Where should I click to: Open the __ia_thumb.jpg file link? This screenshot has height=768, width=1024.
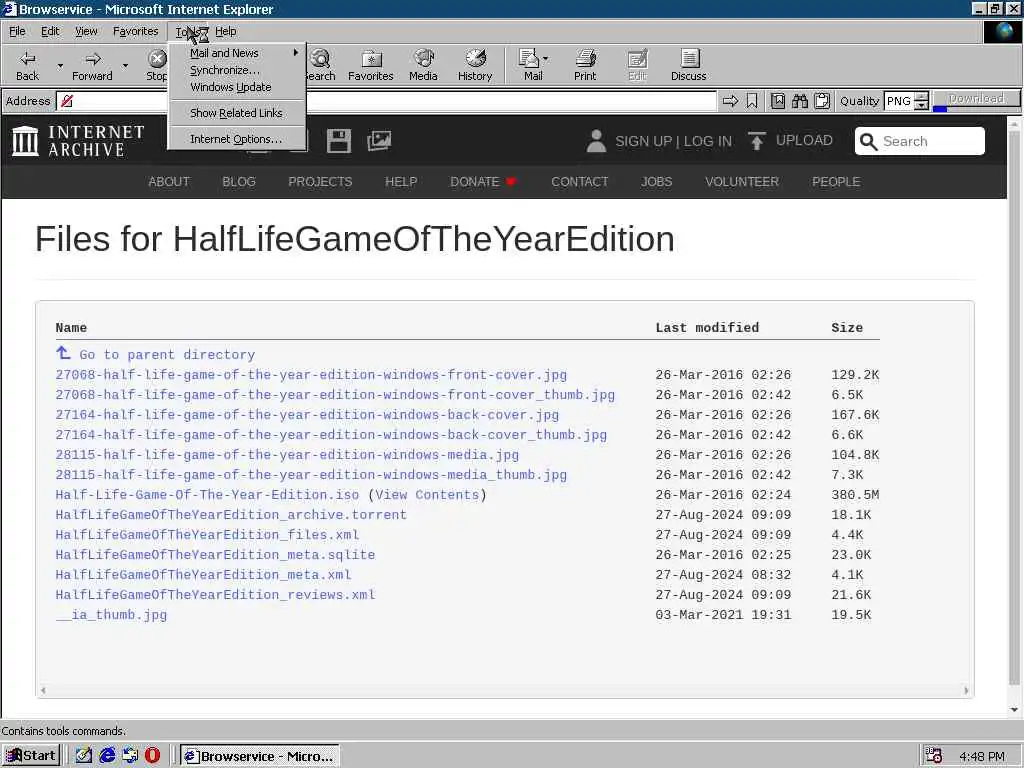[x=111, y=615]
